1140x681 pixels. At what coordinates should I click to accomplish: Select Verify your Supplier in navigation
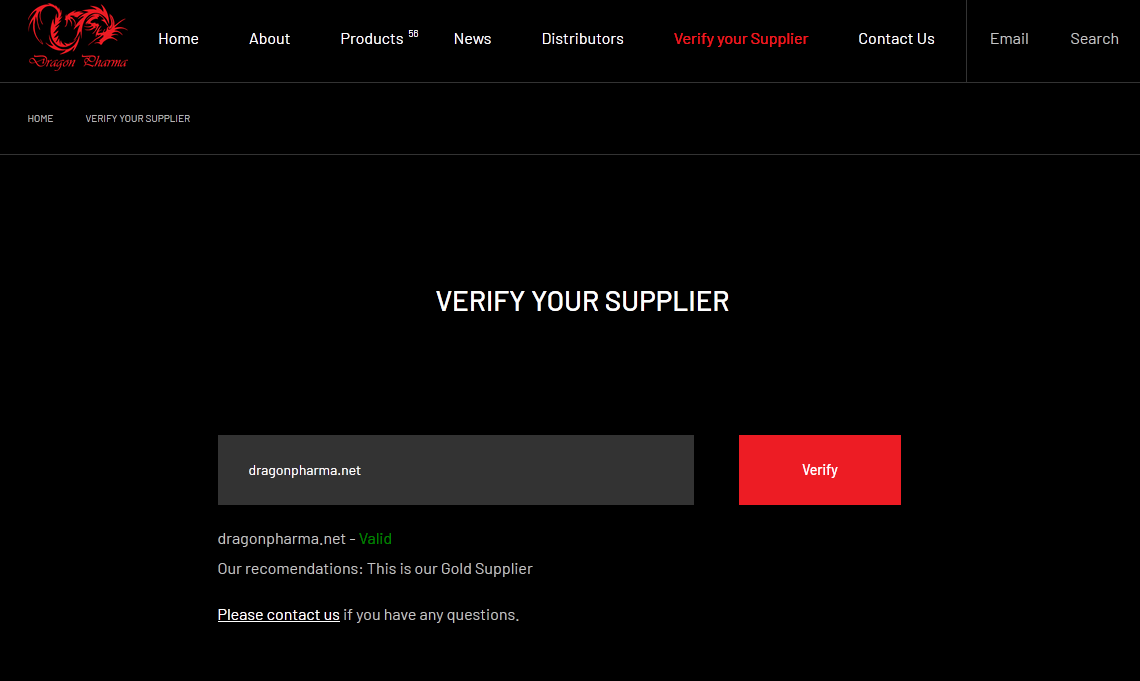pyautogui.click(x=741, y=39)
